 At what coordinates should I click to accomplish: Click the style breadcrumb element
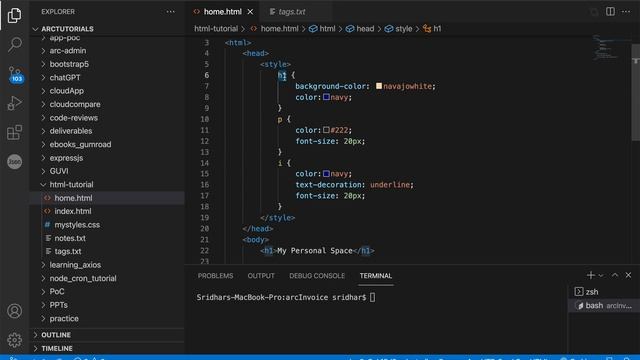(x=398, y=29)
